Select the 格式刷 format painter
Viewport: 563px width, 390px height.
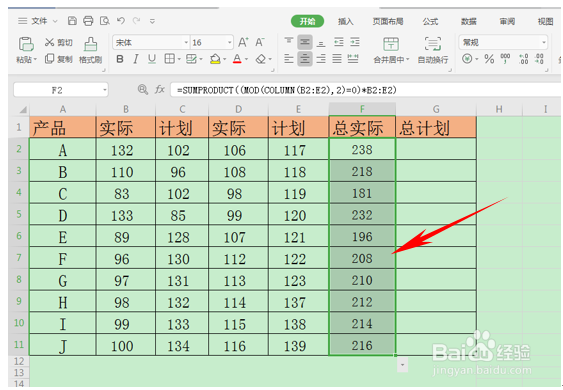[90, 50]
